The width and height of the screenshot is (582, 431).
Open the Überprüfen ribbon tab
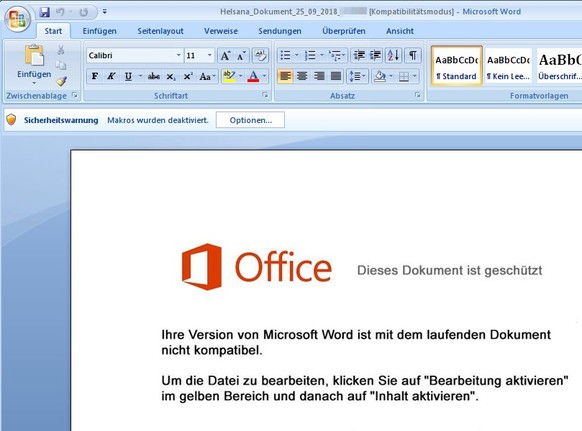pyautogui.click(x=344, y=31)
